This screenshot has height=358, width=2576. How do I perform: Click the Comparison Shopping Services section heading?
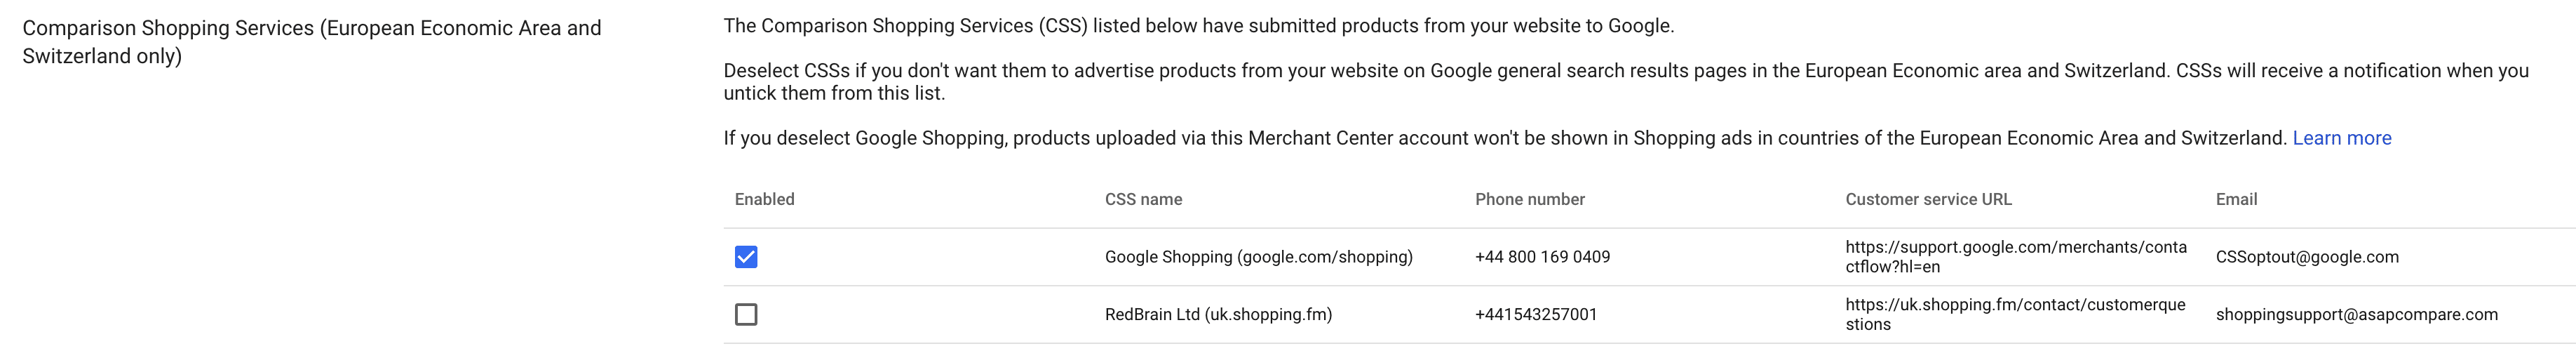(x=311, y=42)
